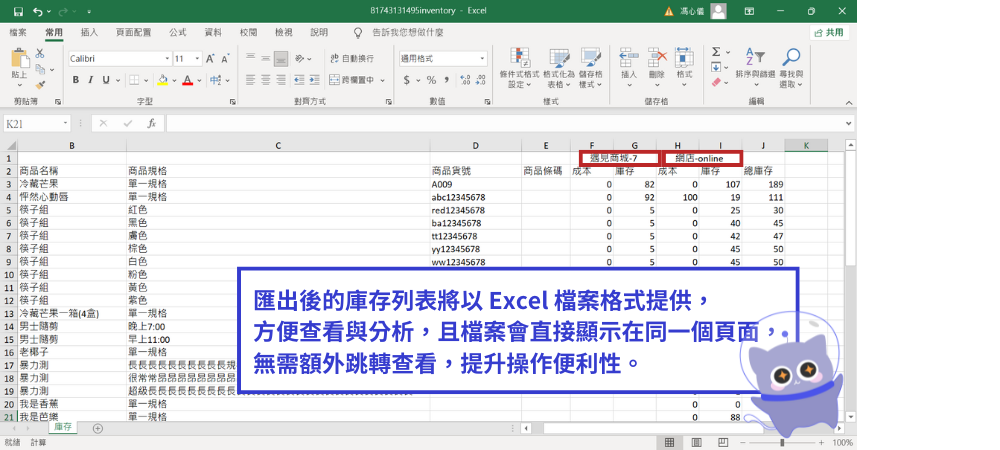
Task: Toggle Italic formatting
Action: (91, 80)
